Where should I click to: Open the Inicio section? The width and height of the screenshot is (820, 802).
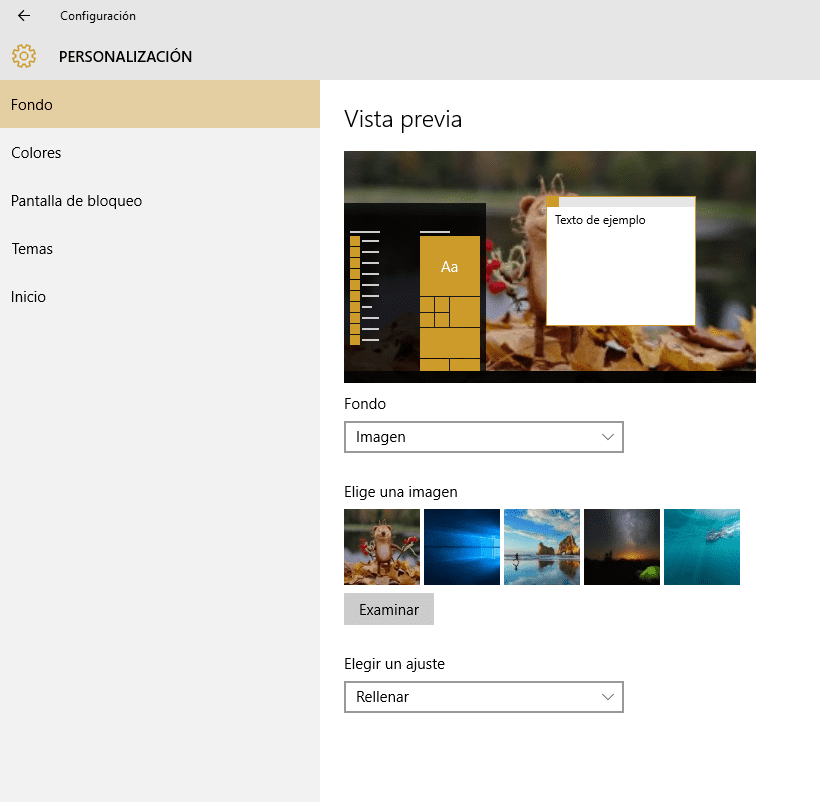(160, 297)
